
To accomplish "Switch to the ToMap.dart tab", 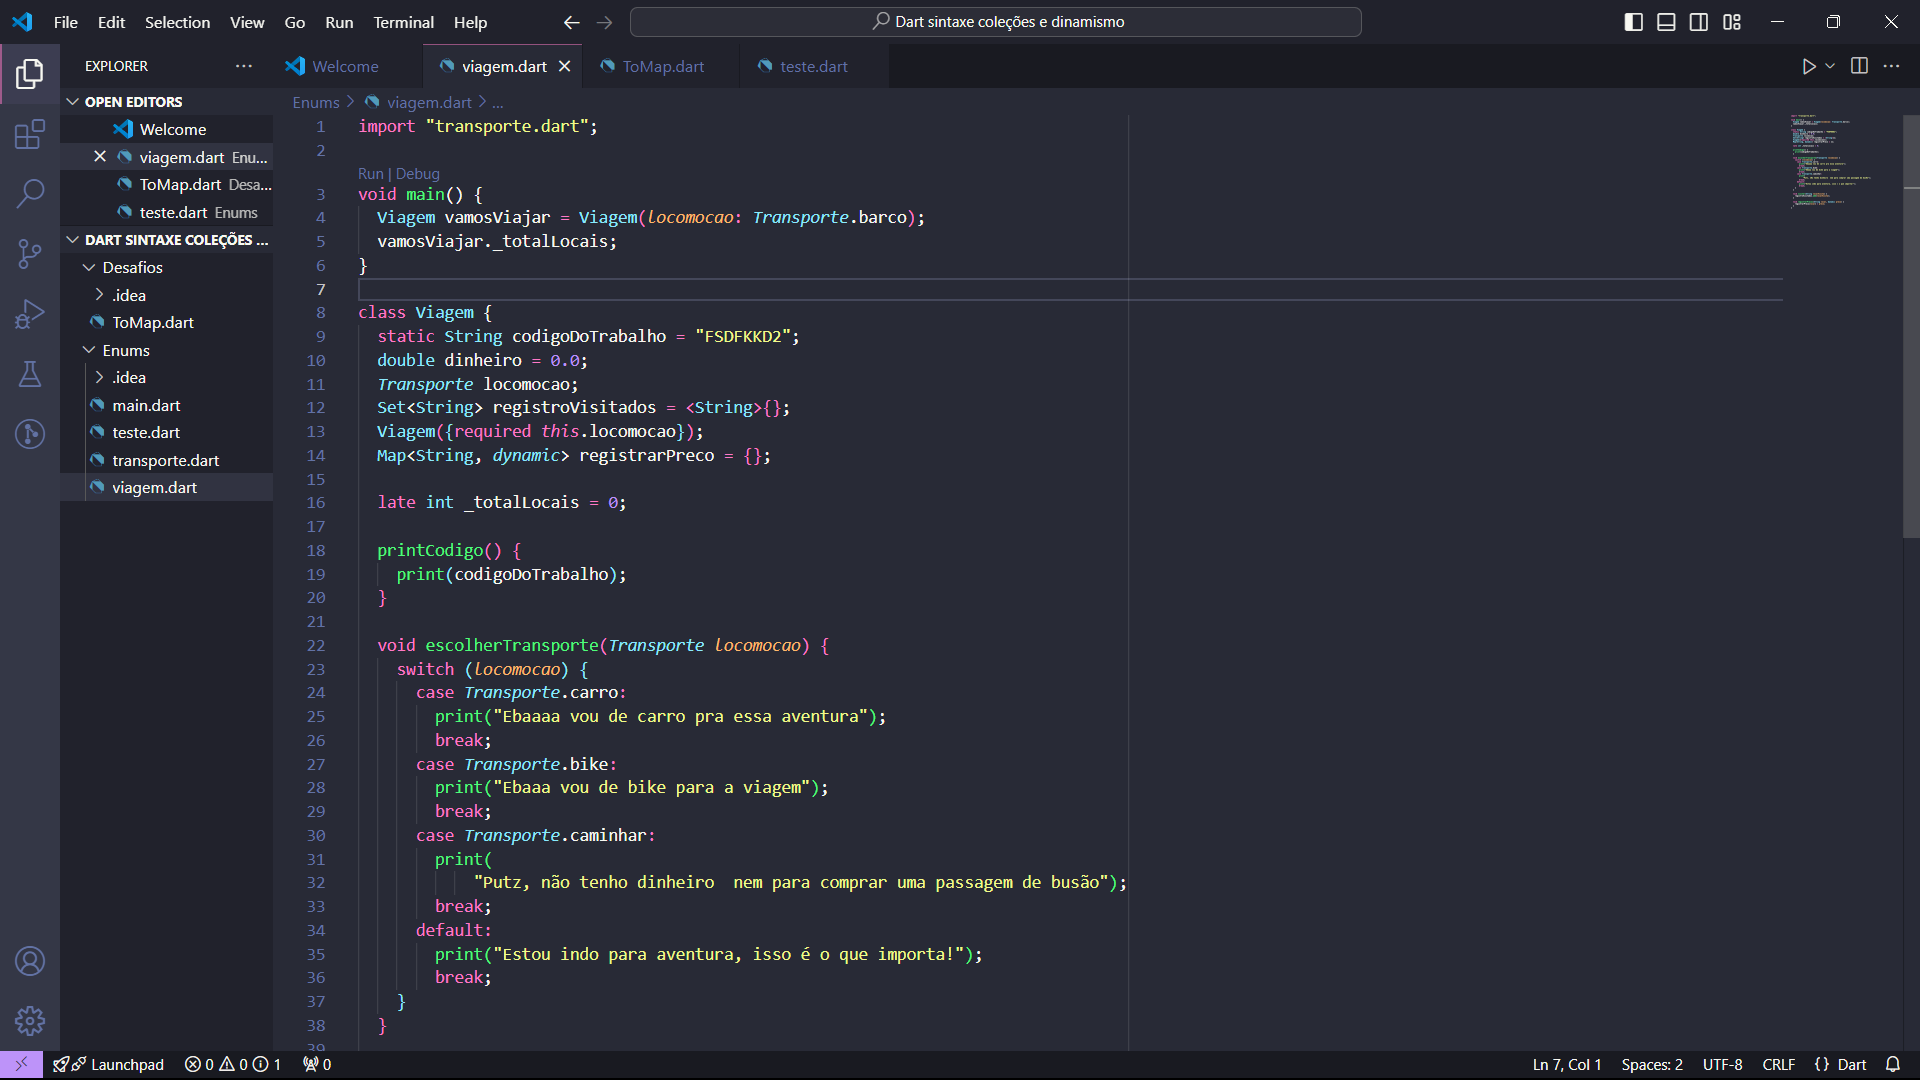I will pos(663,66).
